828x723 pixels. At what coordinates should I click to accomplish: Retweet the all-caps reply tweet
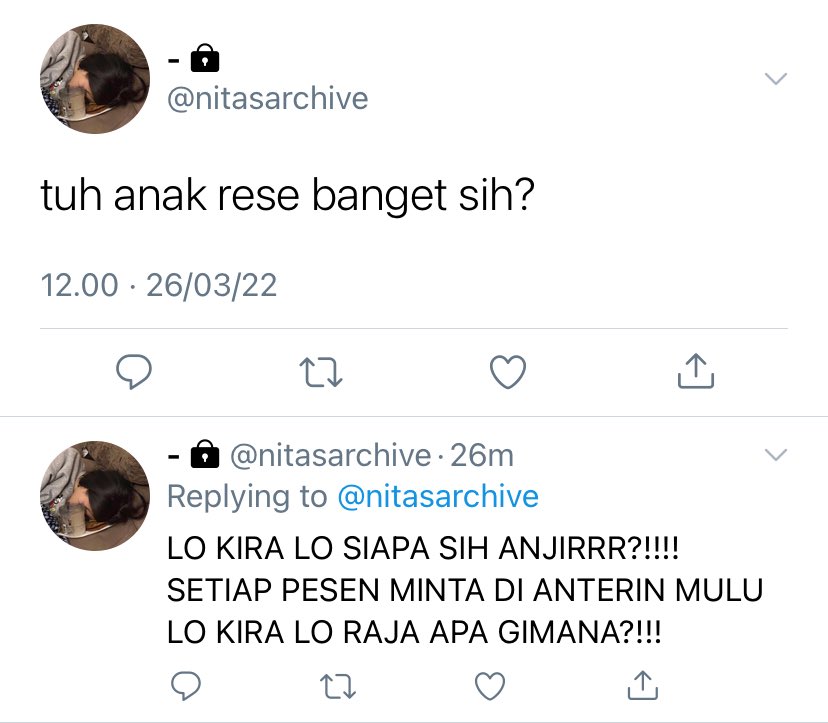point(338,686)
